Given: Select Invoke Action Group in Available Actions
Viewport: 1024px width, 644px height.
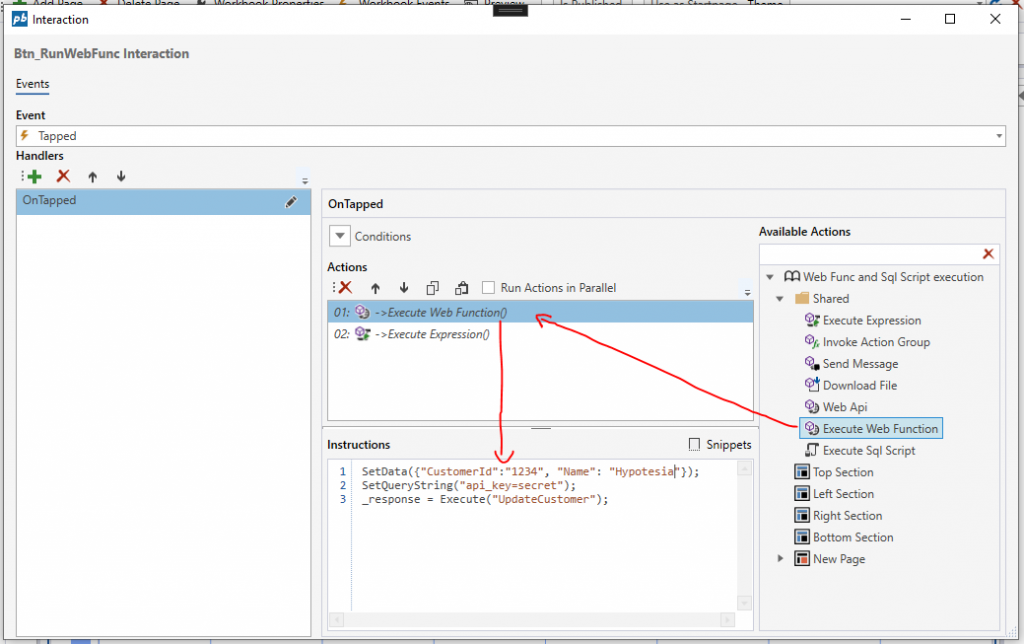Looking at the screenshot, I should tap(875, 342).
